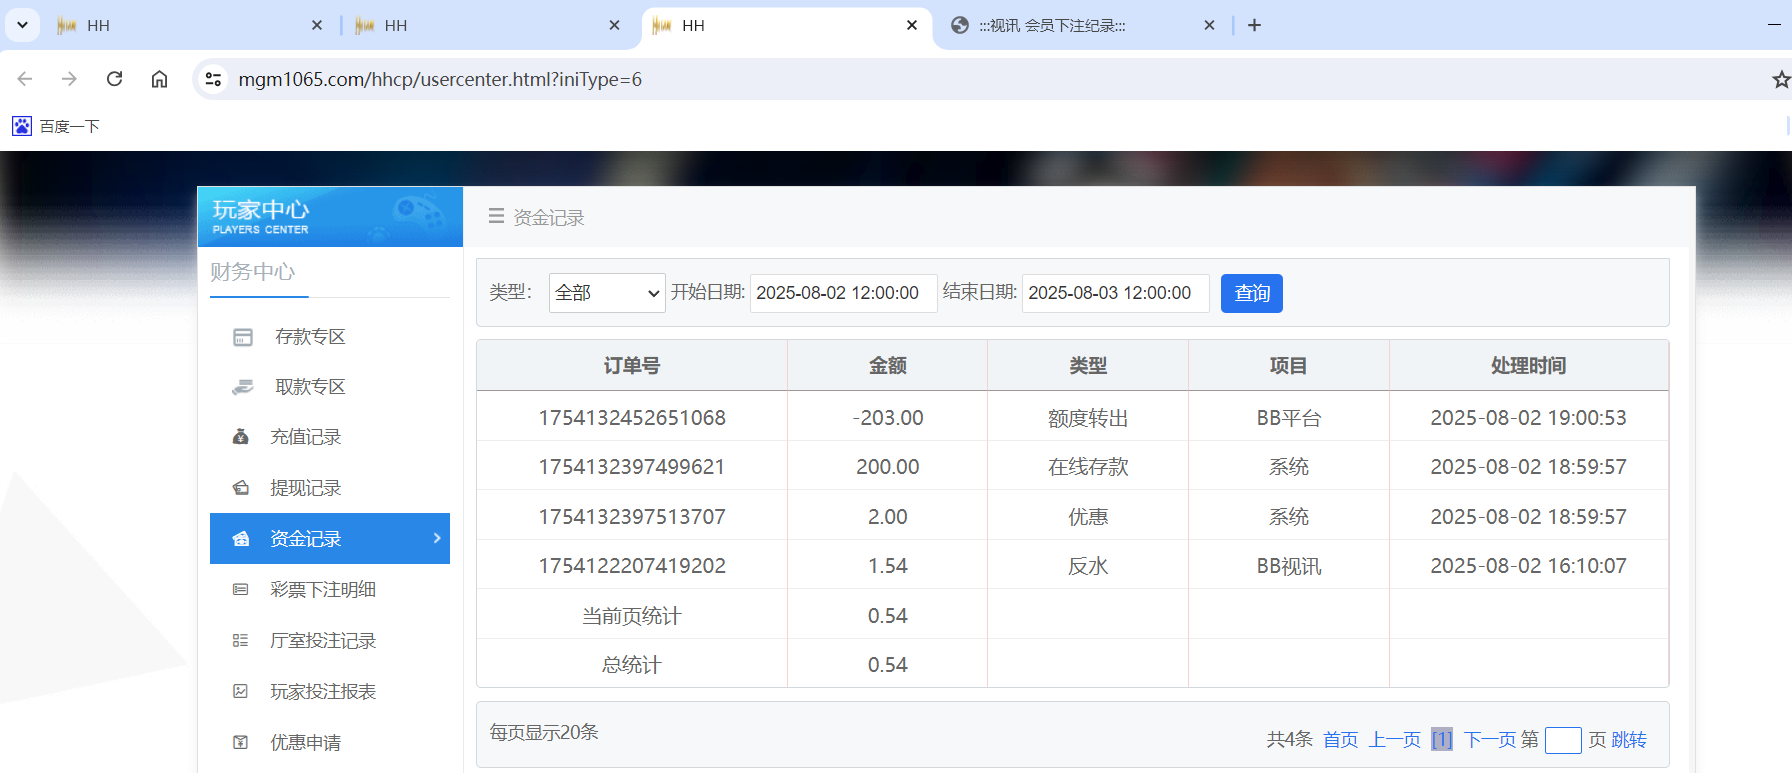Click the 资金记录 sidebar icon
The height and width of the screenshot is (773, 1792).
click(x=240, y=539)
